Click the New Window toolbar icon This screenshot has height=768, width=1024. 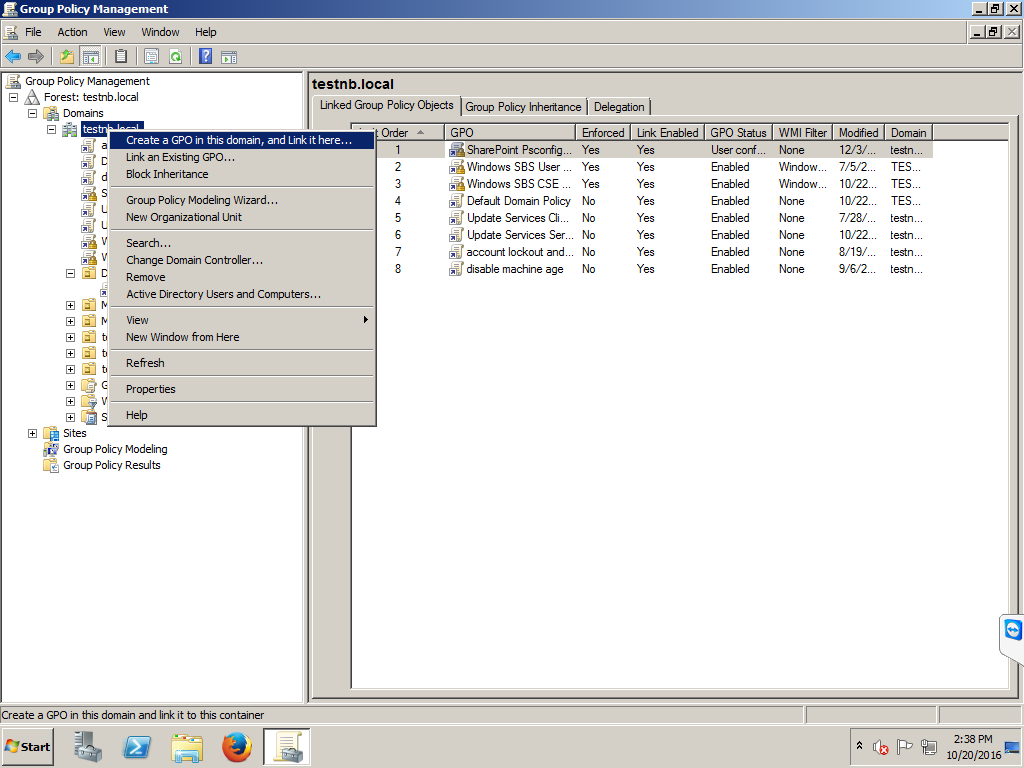(x=153, y=57)
